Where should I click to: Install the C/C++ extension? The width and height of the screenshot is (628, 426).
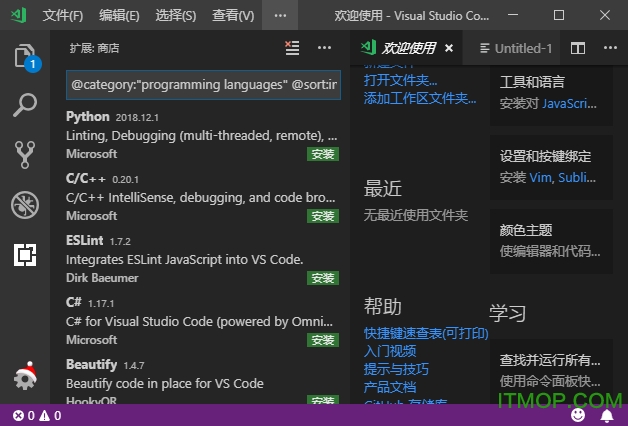click(323, 216)
